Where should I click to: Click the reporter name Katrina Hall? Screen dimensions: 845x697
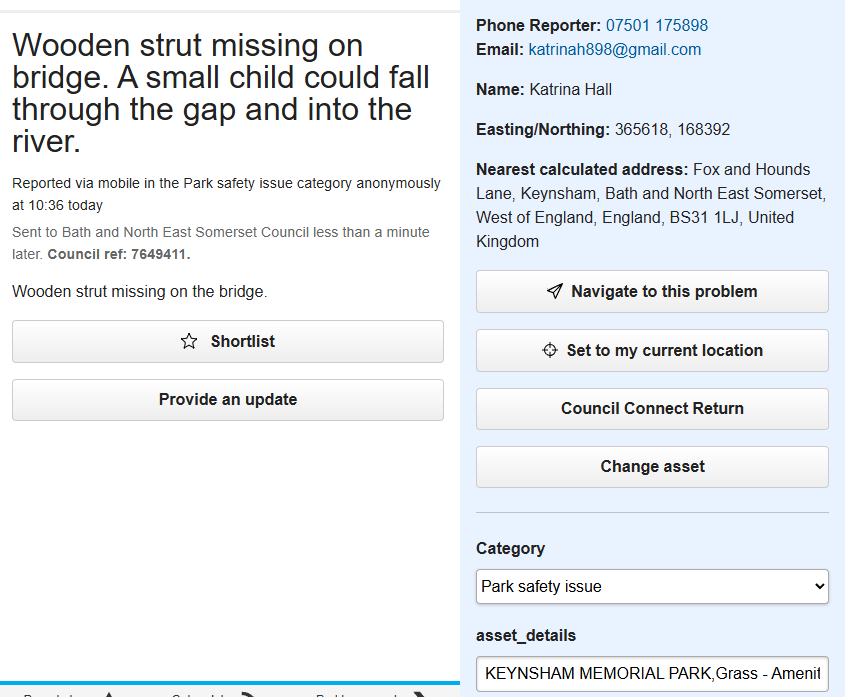tap(570, 89)
